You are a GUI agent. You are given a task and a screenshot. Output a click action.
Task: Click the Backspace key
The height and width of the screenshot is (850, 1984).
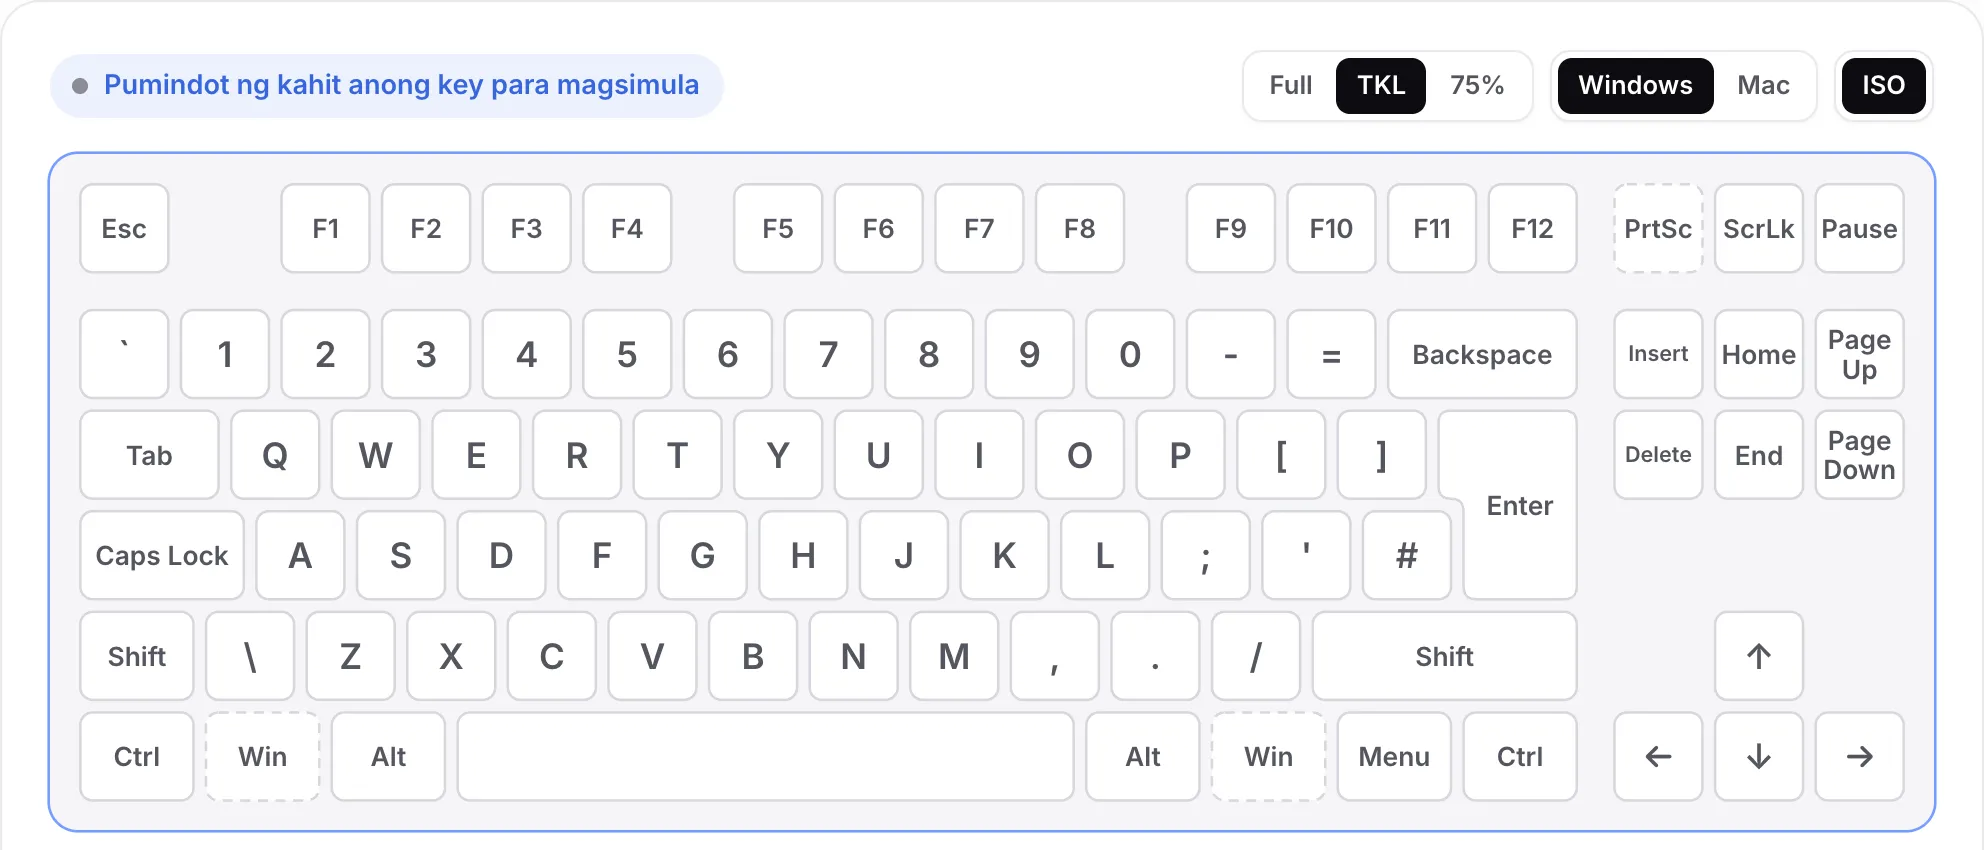point(1482,354)
